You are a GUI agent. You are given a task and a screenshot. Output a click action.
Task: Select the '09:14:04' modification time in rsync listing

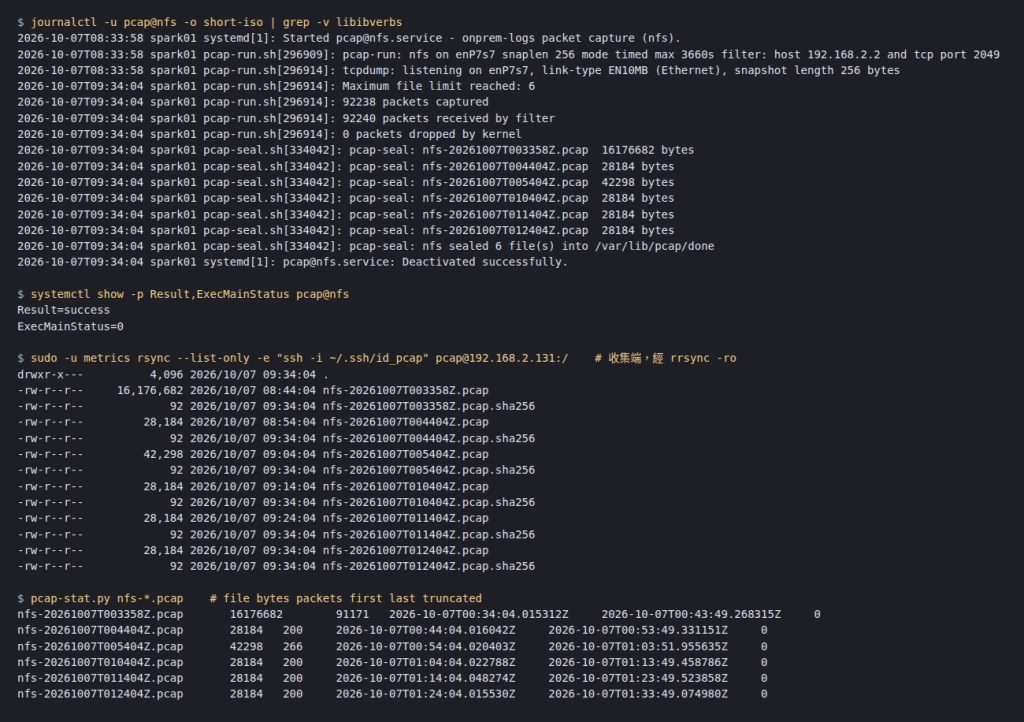[289, 486]
